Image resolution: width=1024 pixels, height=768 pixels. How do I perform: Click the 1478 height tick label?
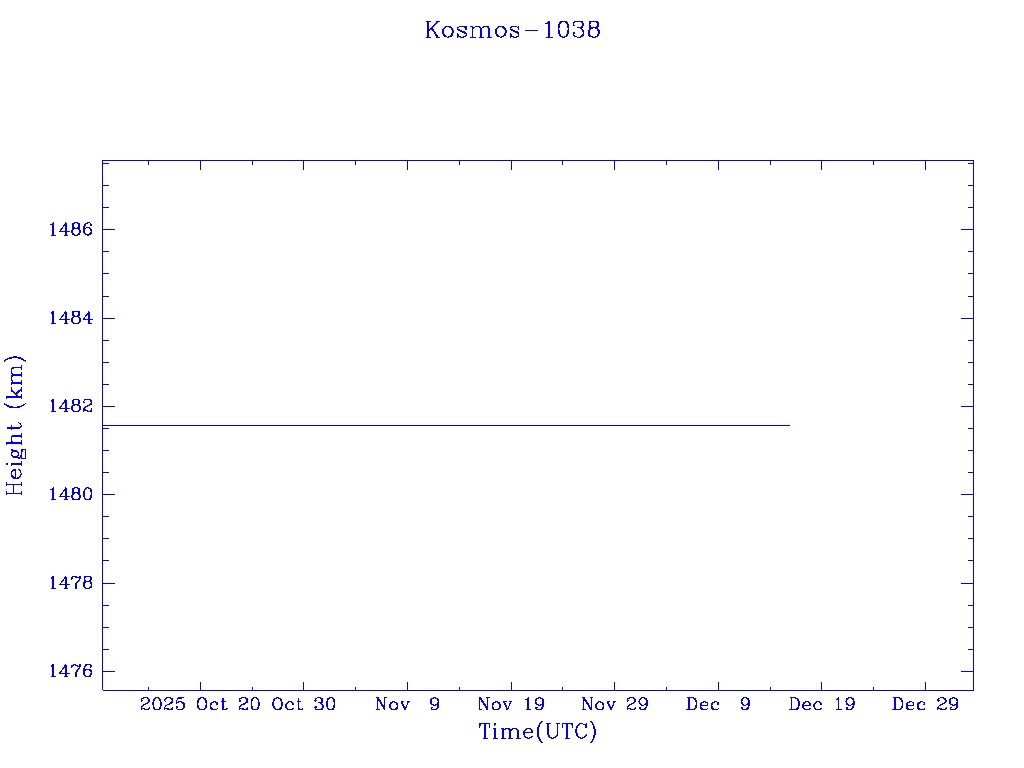[x=70, y=583]
